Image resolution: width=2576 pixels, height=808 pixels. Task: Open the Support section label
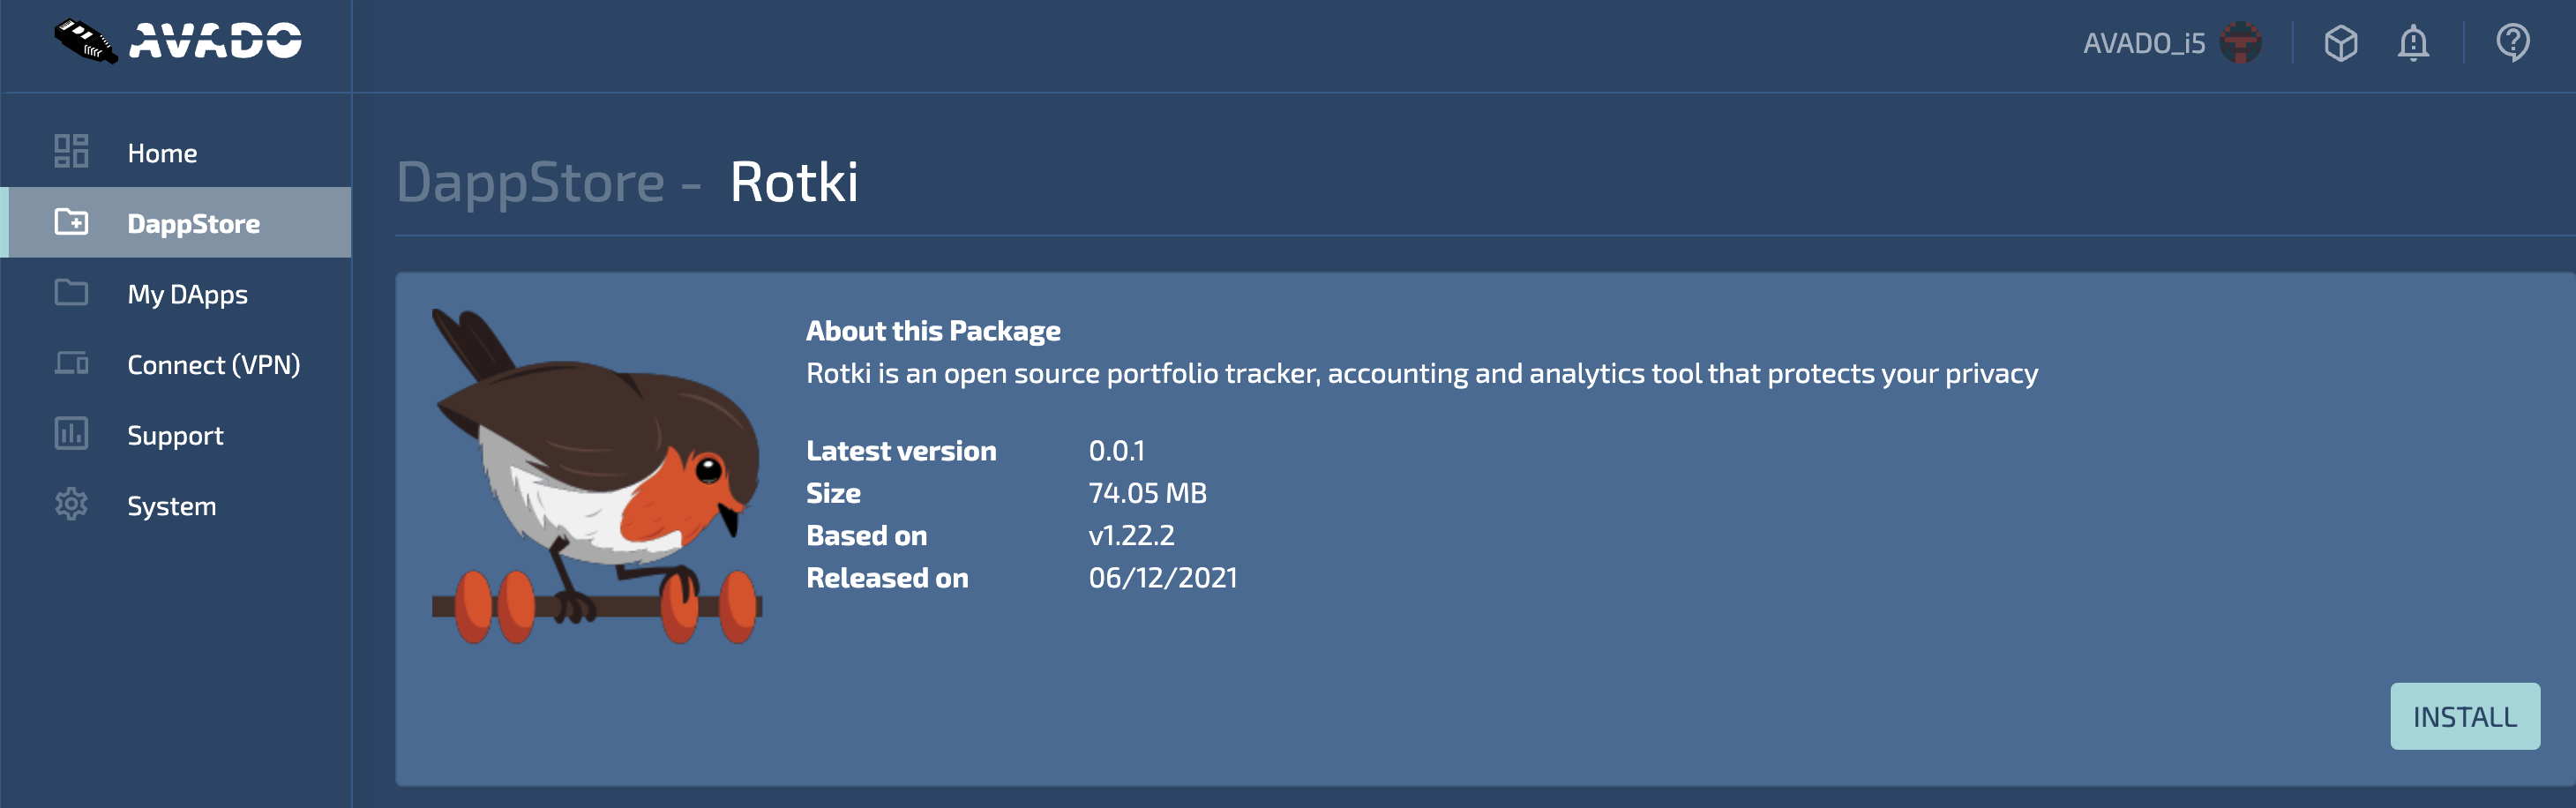175,436
